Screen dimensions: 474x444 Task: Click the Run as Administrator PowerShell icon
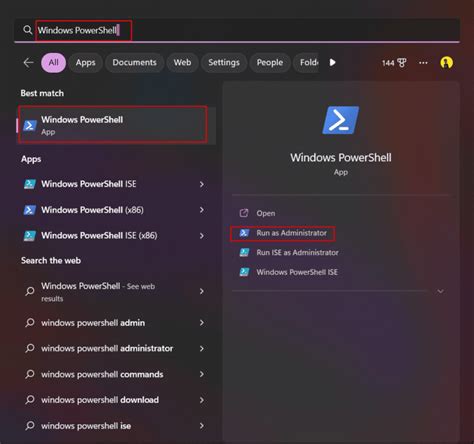coord(244,233)
